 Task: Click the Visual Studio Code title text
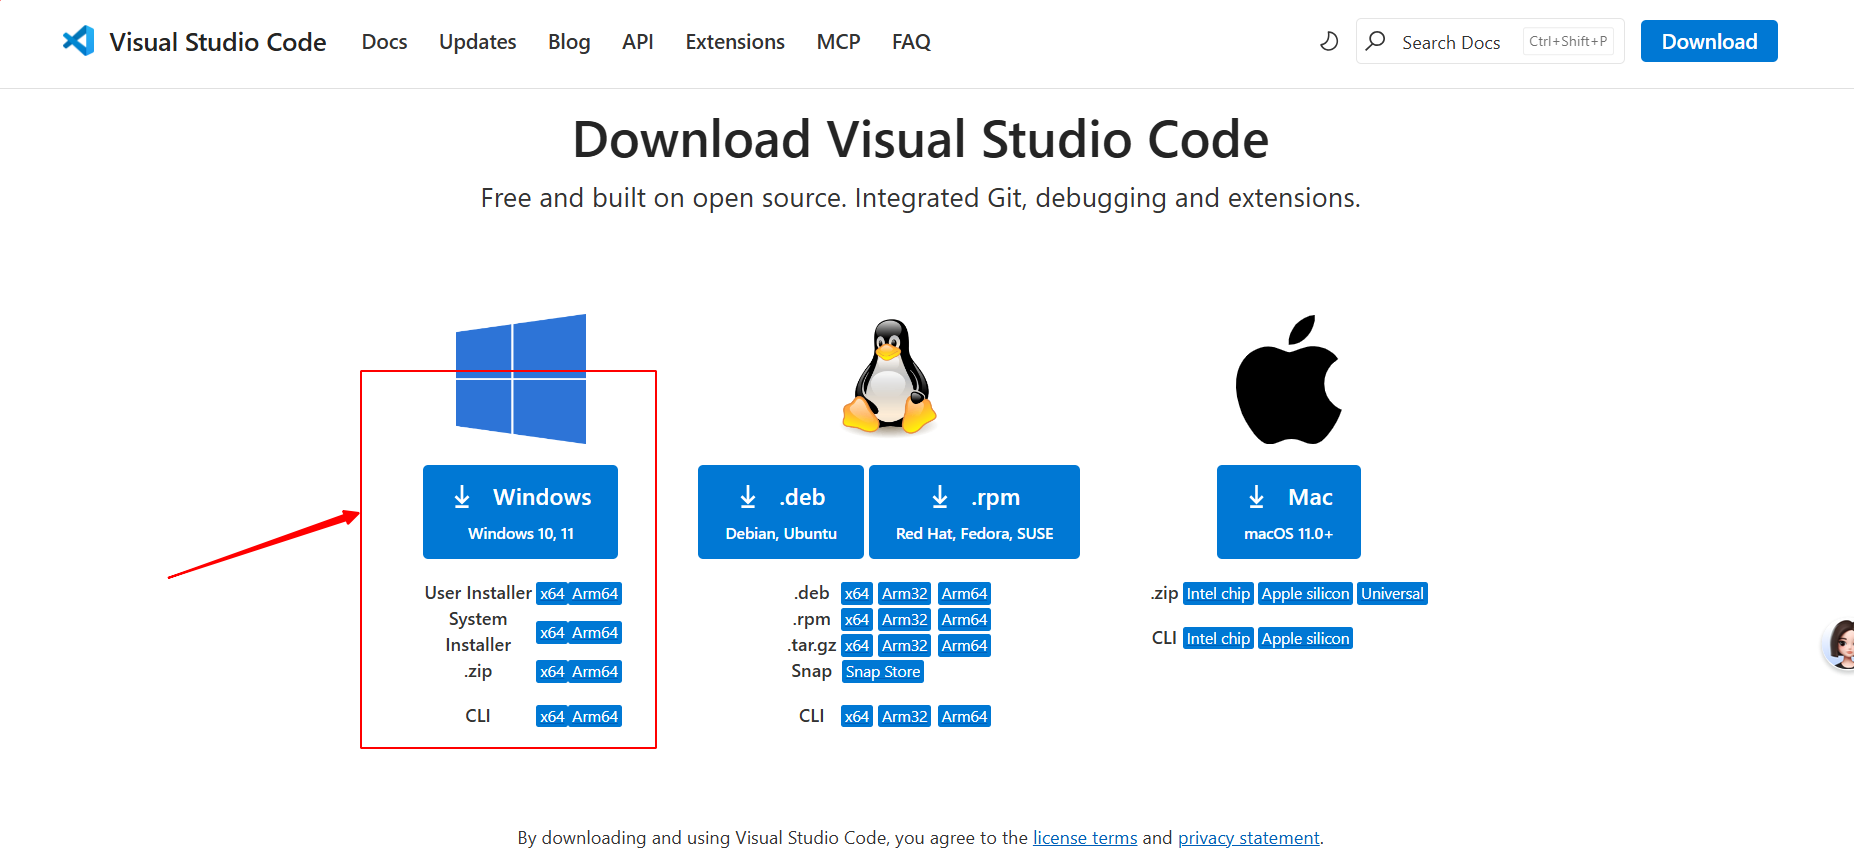point(218,42)
